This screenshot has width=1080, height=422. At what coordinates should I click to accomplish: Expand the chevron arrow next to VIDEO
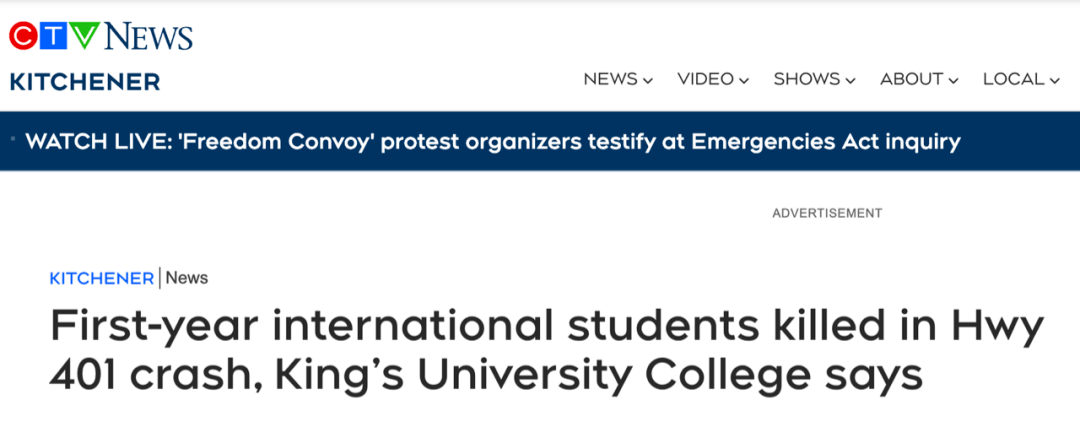tap(744, 81)
